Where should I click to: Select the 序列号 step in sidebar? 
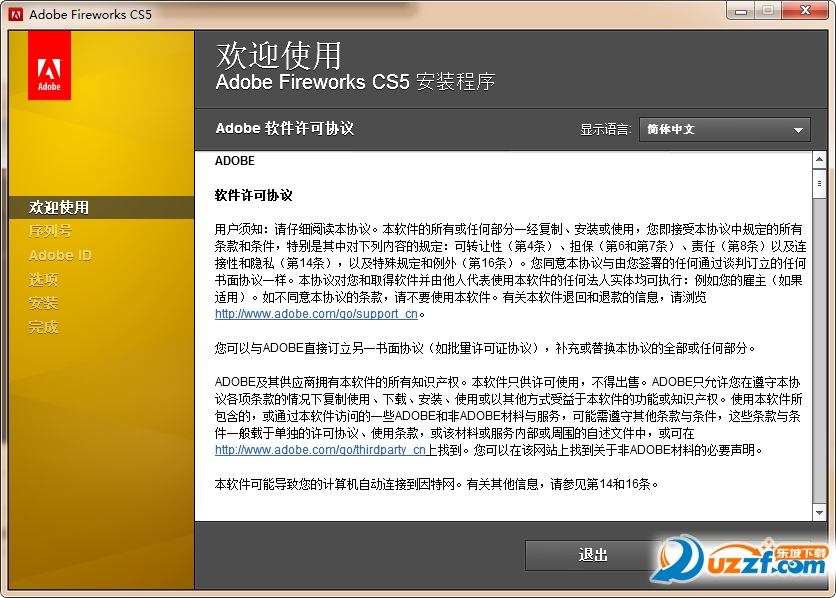pyautogui.click(x=50, y=231)
